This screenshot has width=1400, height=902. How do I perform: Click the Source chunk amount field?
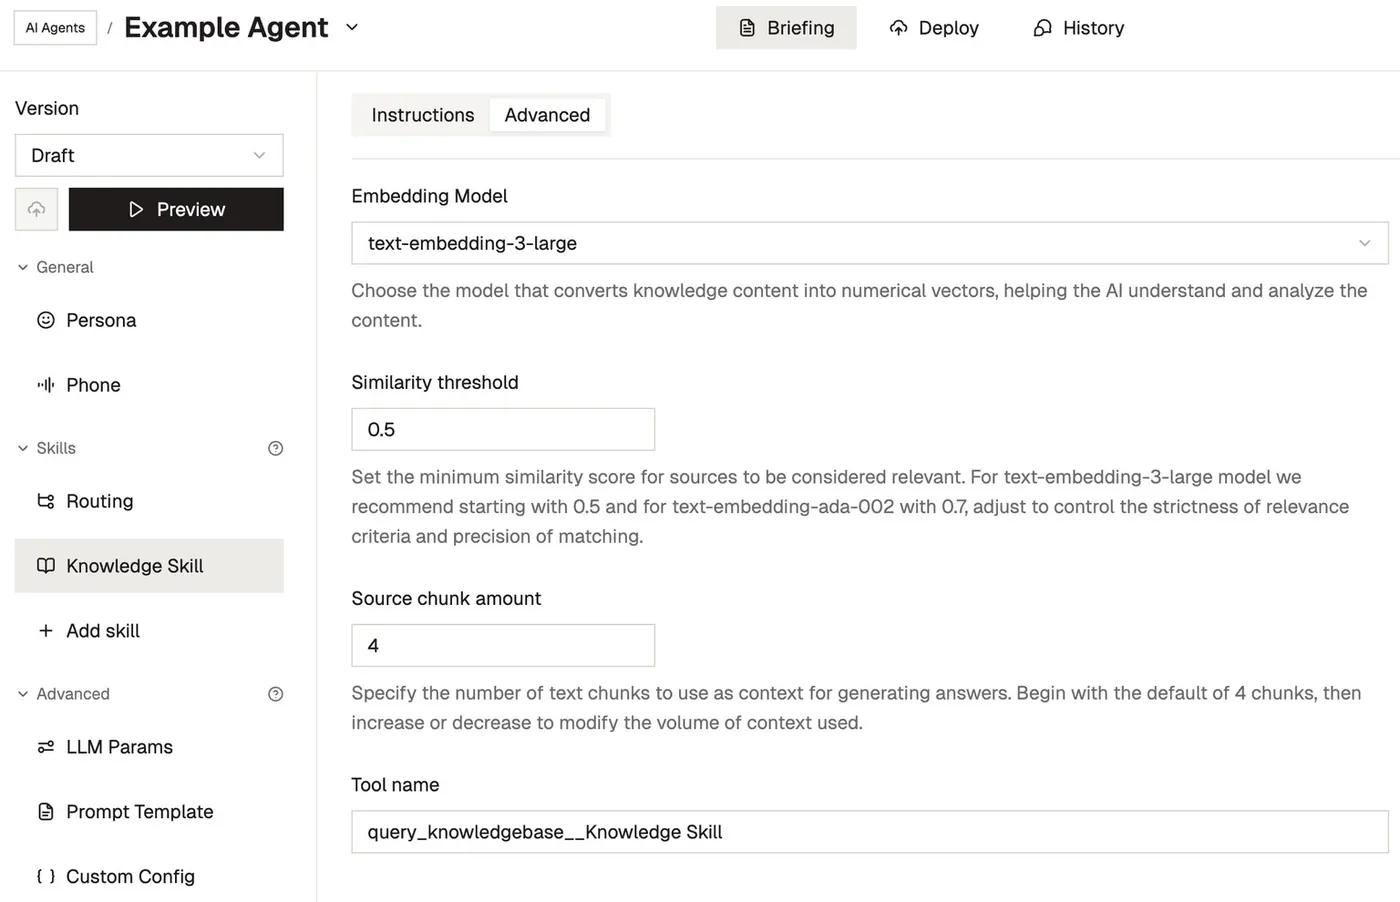point(502,645)
